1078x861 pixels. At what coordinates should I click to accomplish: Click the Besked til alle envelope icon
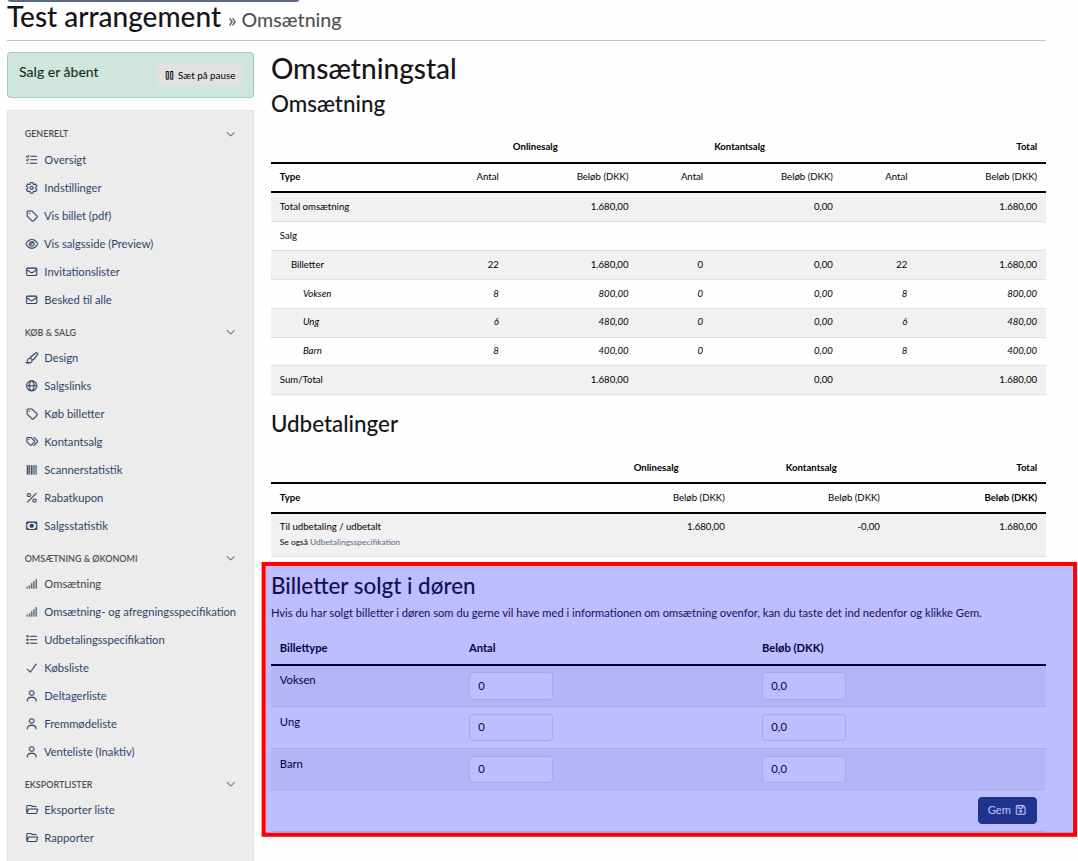point(32,300)
